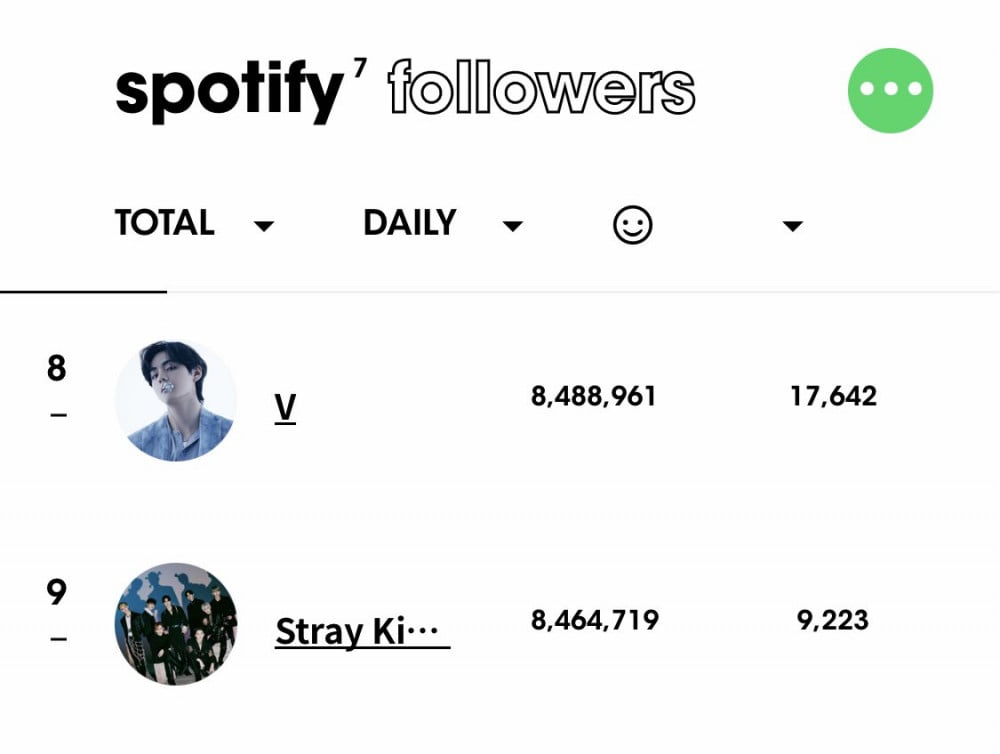The height and width of the screenshot is (754, 1000).
Task: Expand the dropdown arrow after the smiley
Action: [792, 226]
